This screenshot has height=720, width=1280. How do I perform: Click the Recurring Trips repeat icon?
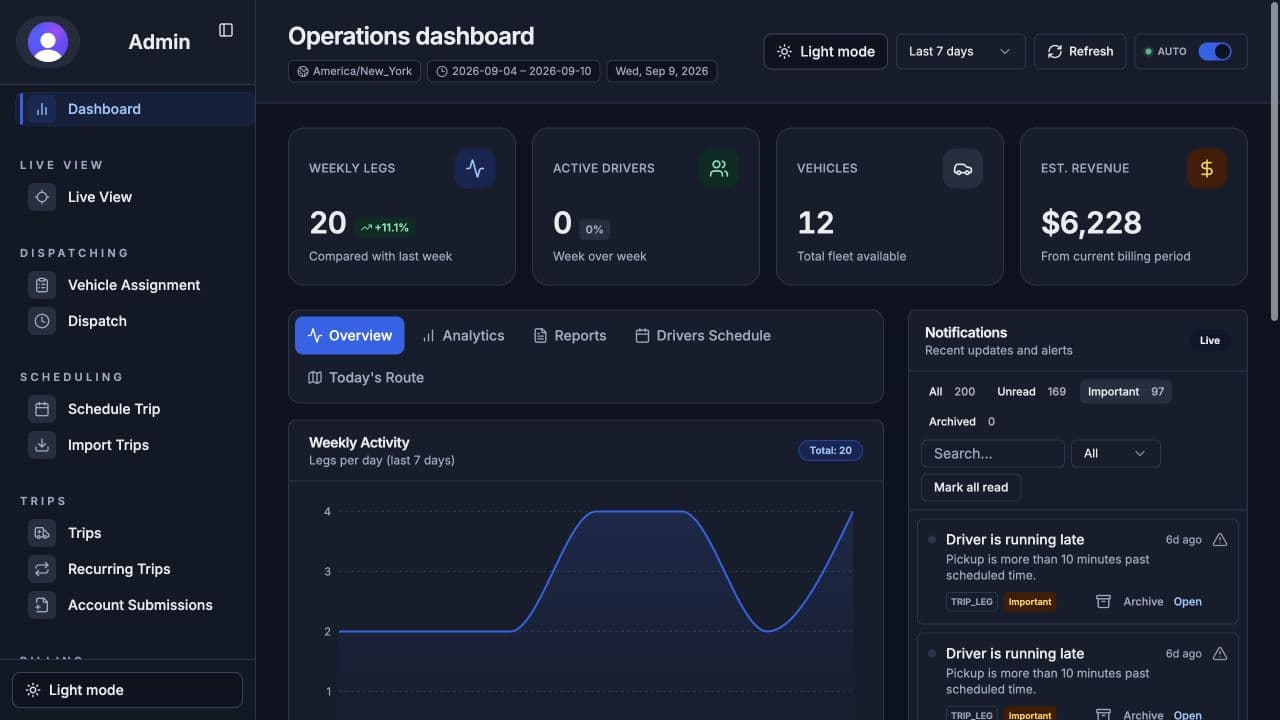coord(42,569)
